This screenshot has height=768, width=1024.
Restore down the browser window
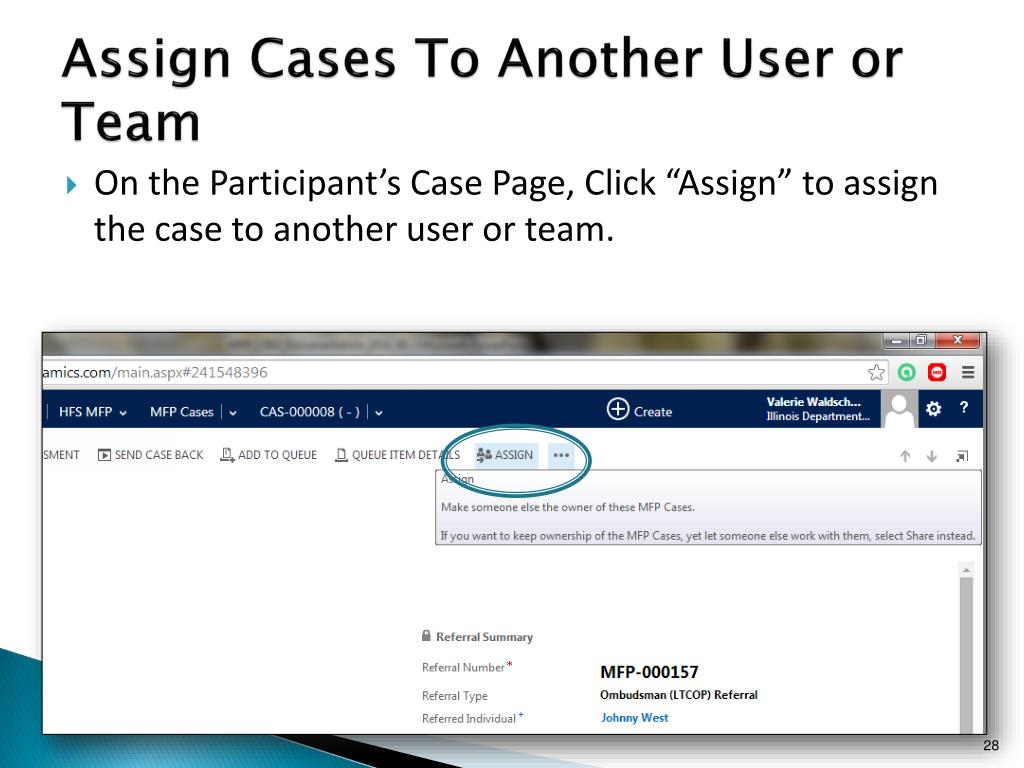point(921,340)
